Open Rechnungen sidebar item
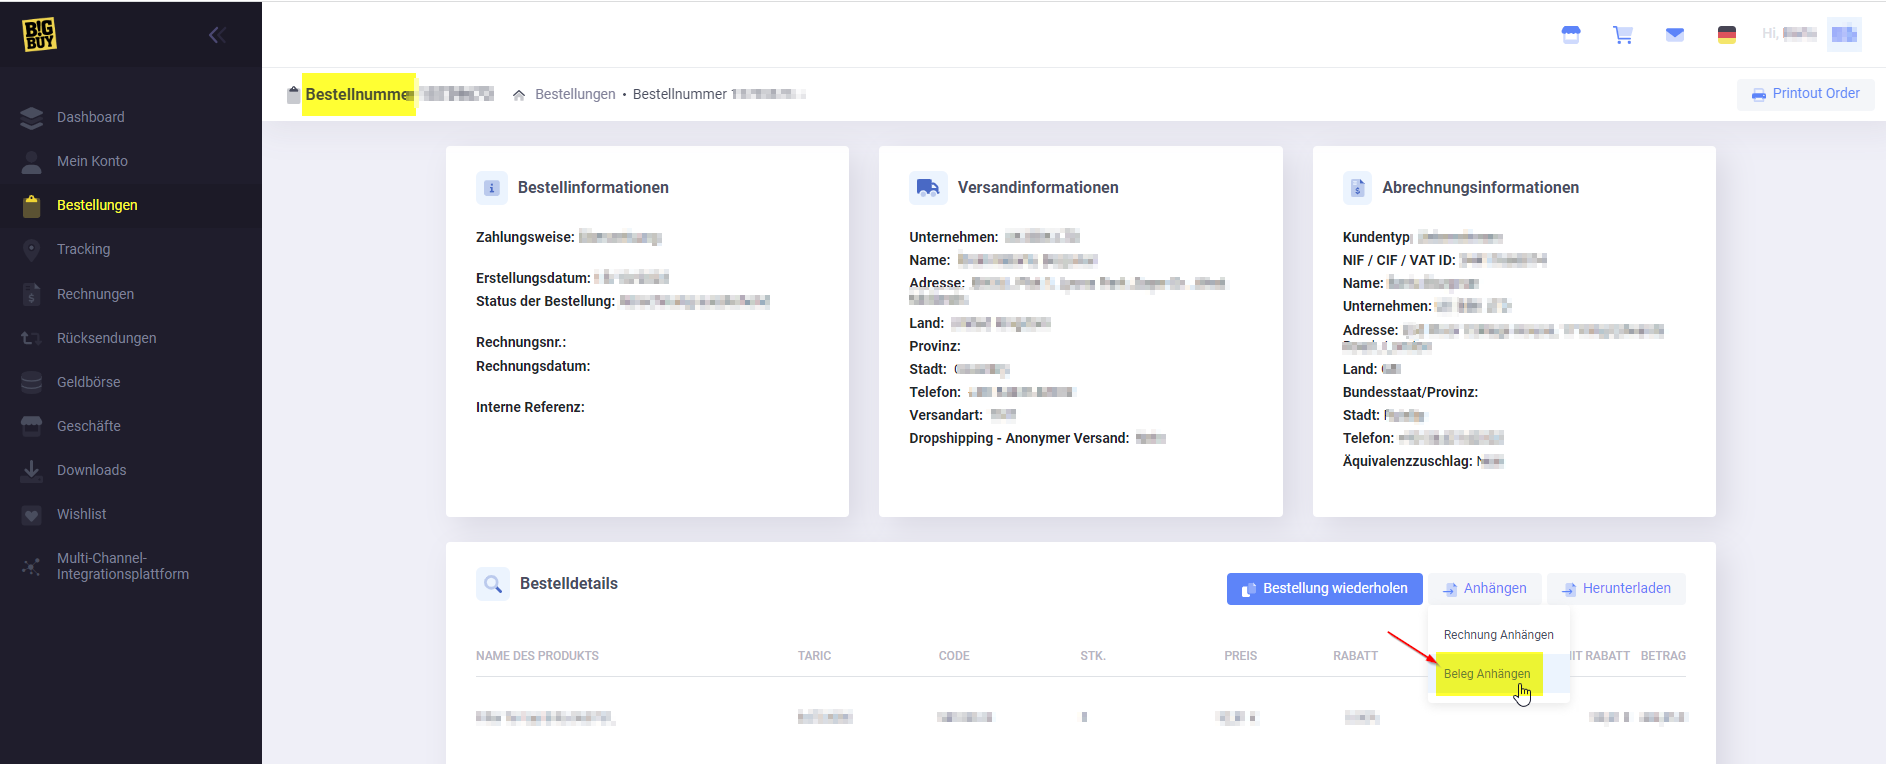 point(95,294)
